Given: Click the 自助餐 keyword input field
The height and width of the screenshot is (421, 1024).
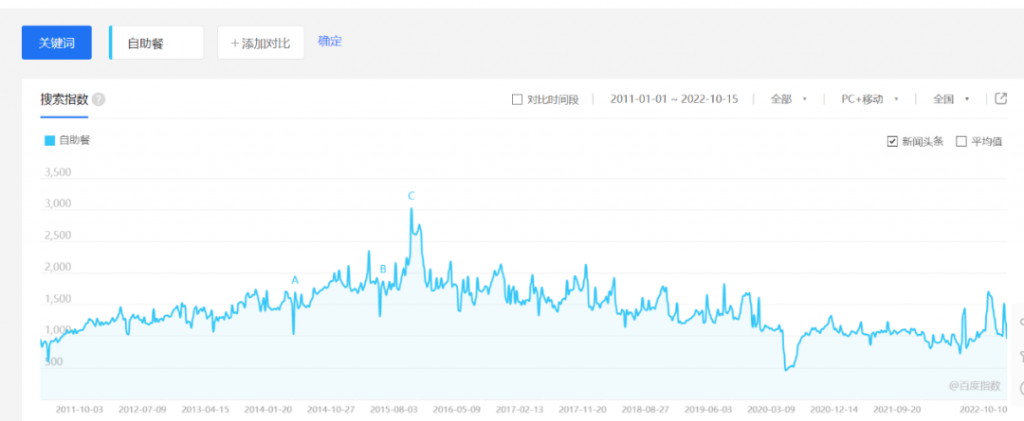Looking at the screenshot, I should tap(156, 43).
